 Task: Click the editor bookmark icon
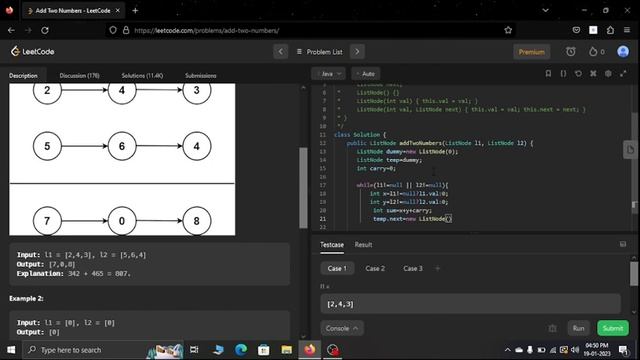[548, 73]
